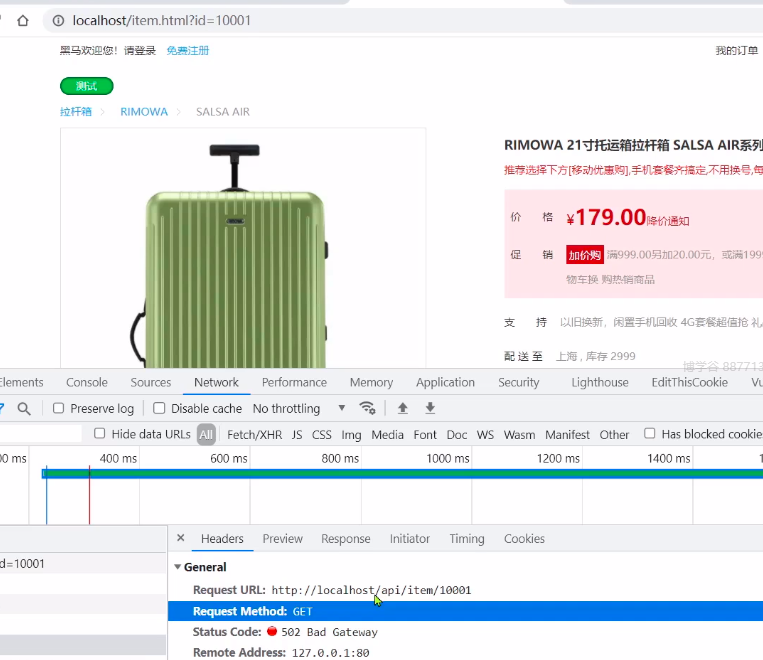Image resolution: width=763 pixels, height=660 pixels.
Task: Click the RIMOWA breadcrumb link
Action: click(144, 111)
